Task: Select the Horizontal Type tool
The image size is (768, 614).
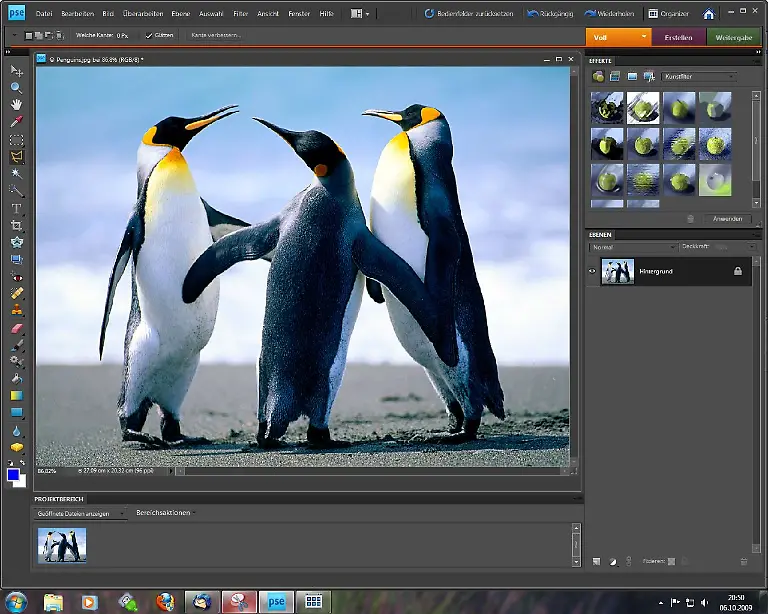Action: pyautogui.click(x=16, y=208)
